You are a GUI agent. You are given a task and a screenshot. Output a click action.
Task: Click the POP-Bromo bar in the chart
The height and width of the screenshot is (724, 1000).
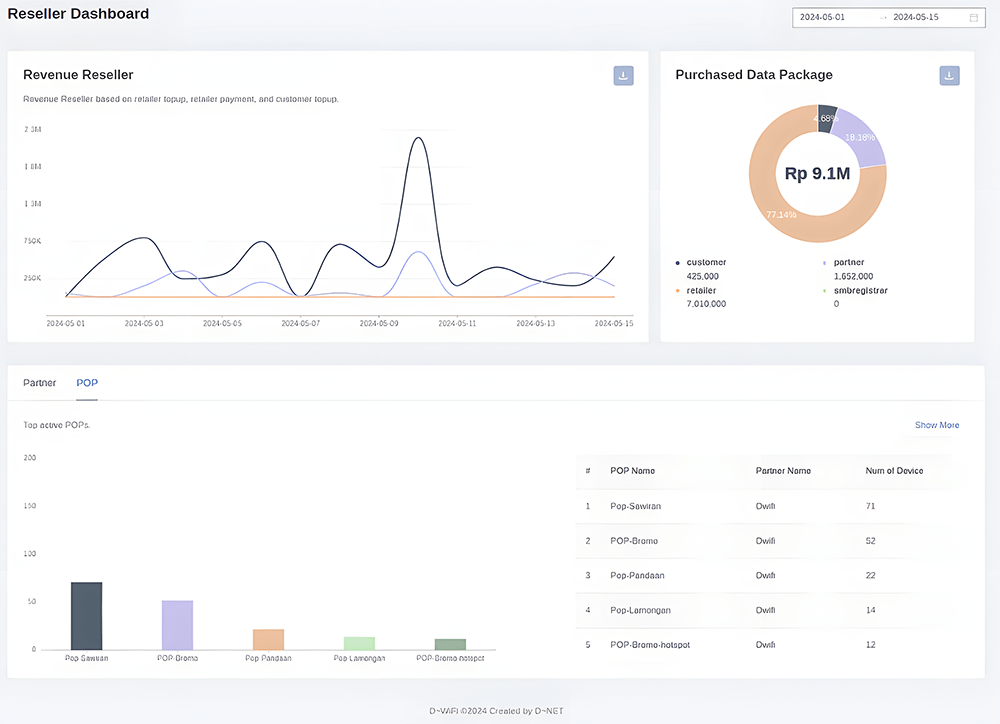pyautogui.click(x=176, y=625)
